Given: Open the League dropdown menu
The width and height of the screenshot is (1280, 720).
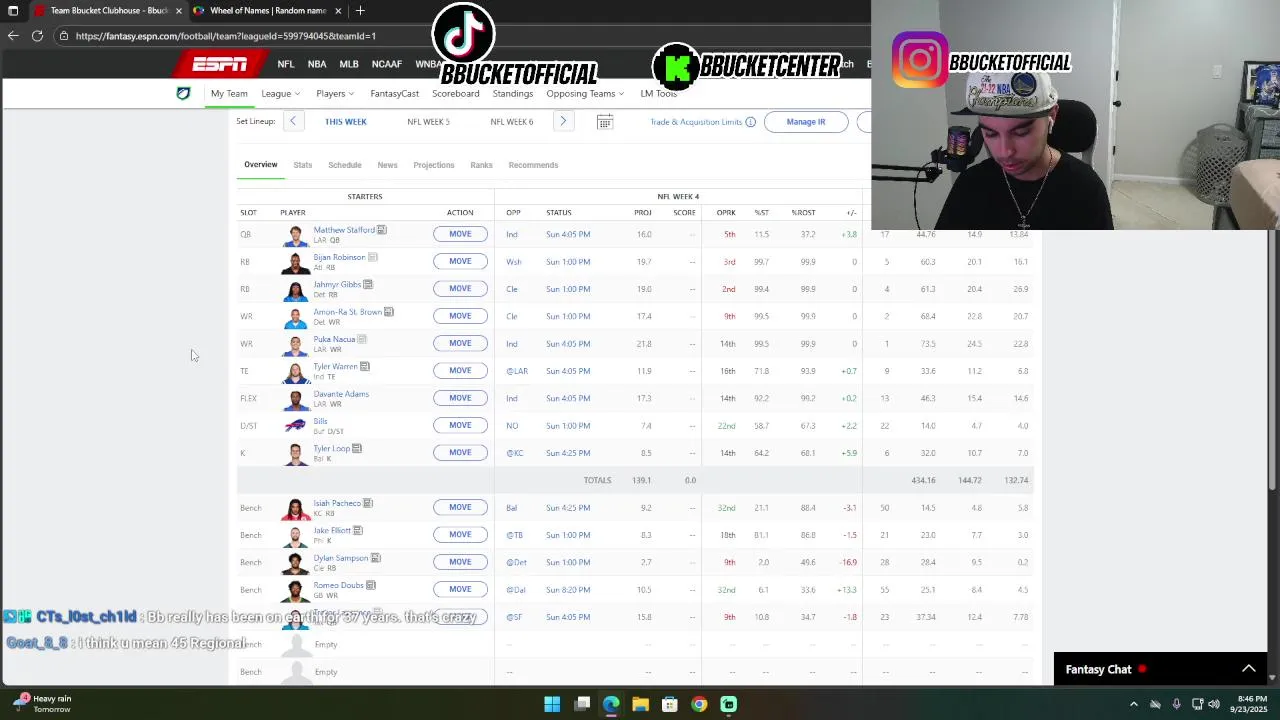Looking at the screenshot, I should 280,93.
